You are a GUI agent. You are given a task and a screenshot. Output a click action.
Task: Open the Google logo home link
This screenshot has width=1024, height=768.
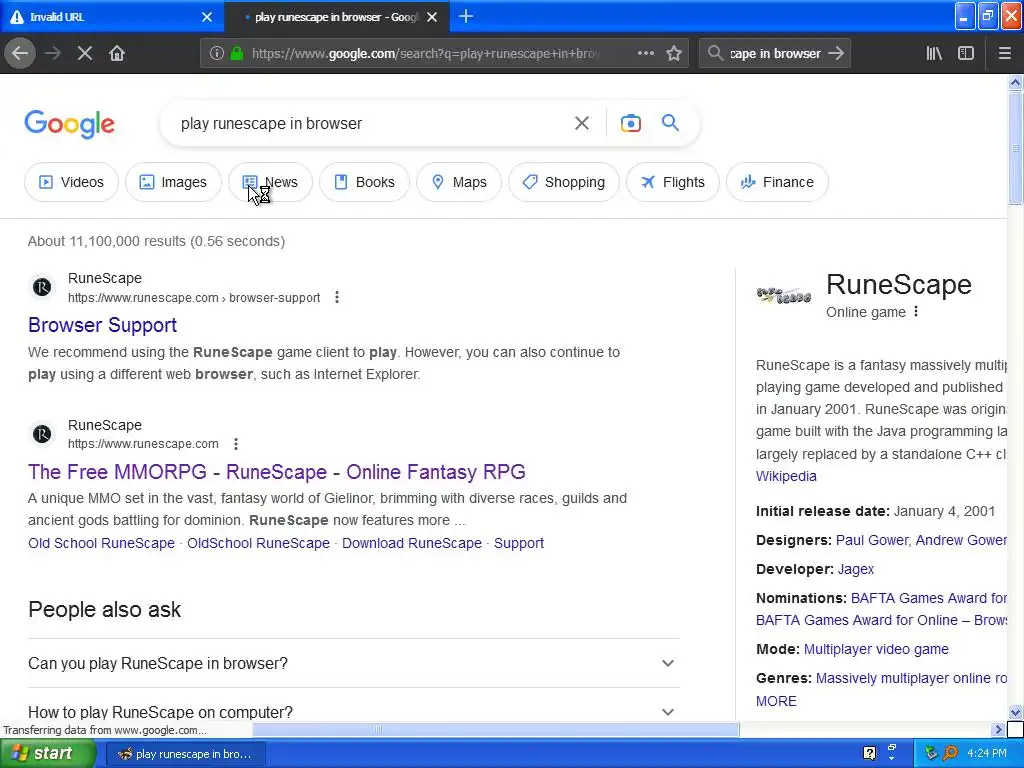click(x=70, y=123)
